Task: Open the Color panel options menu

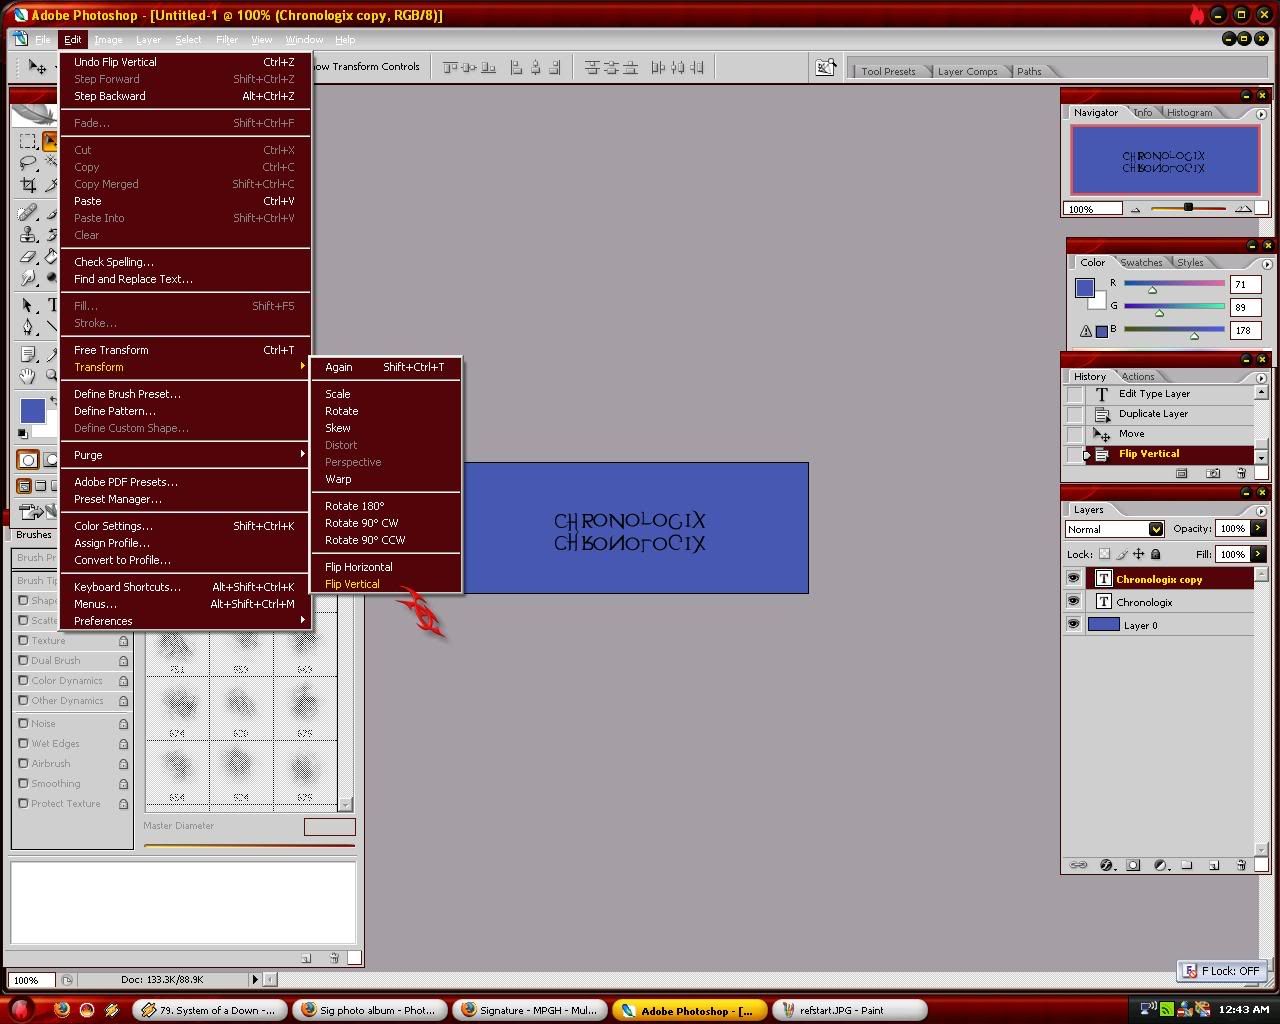Action: 1267,264
